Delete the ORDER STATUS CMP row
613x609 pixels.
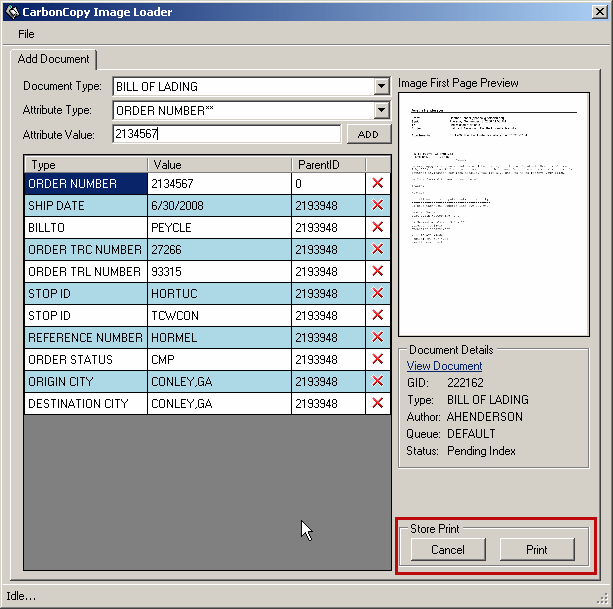tap(377, 360)
